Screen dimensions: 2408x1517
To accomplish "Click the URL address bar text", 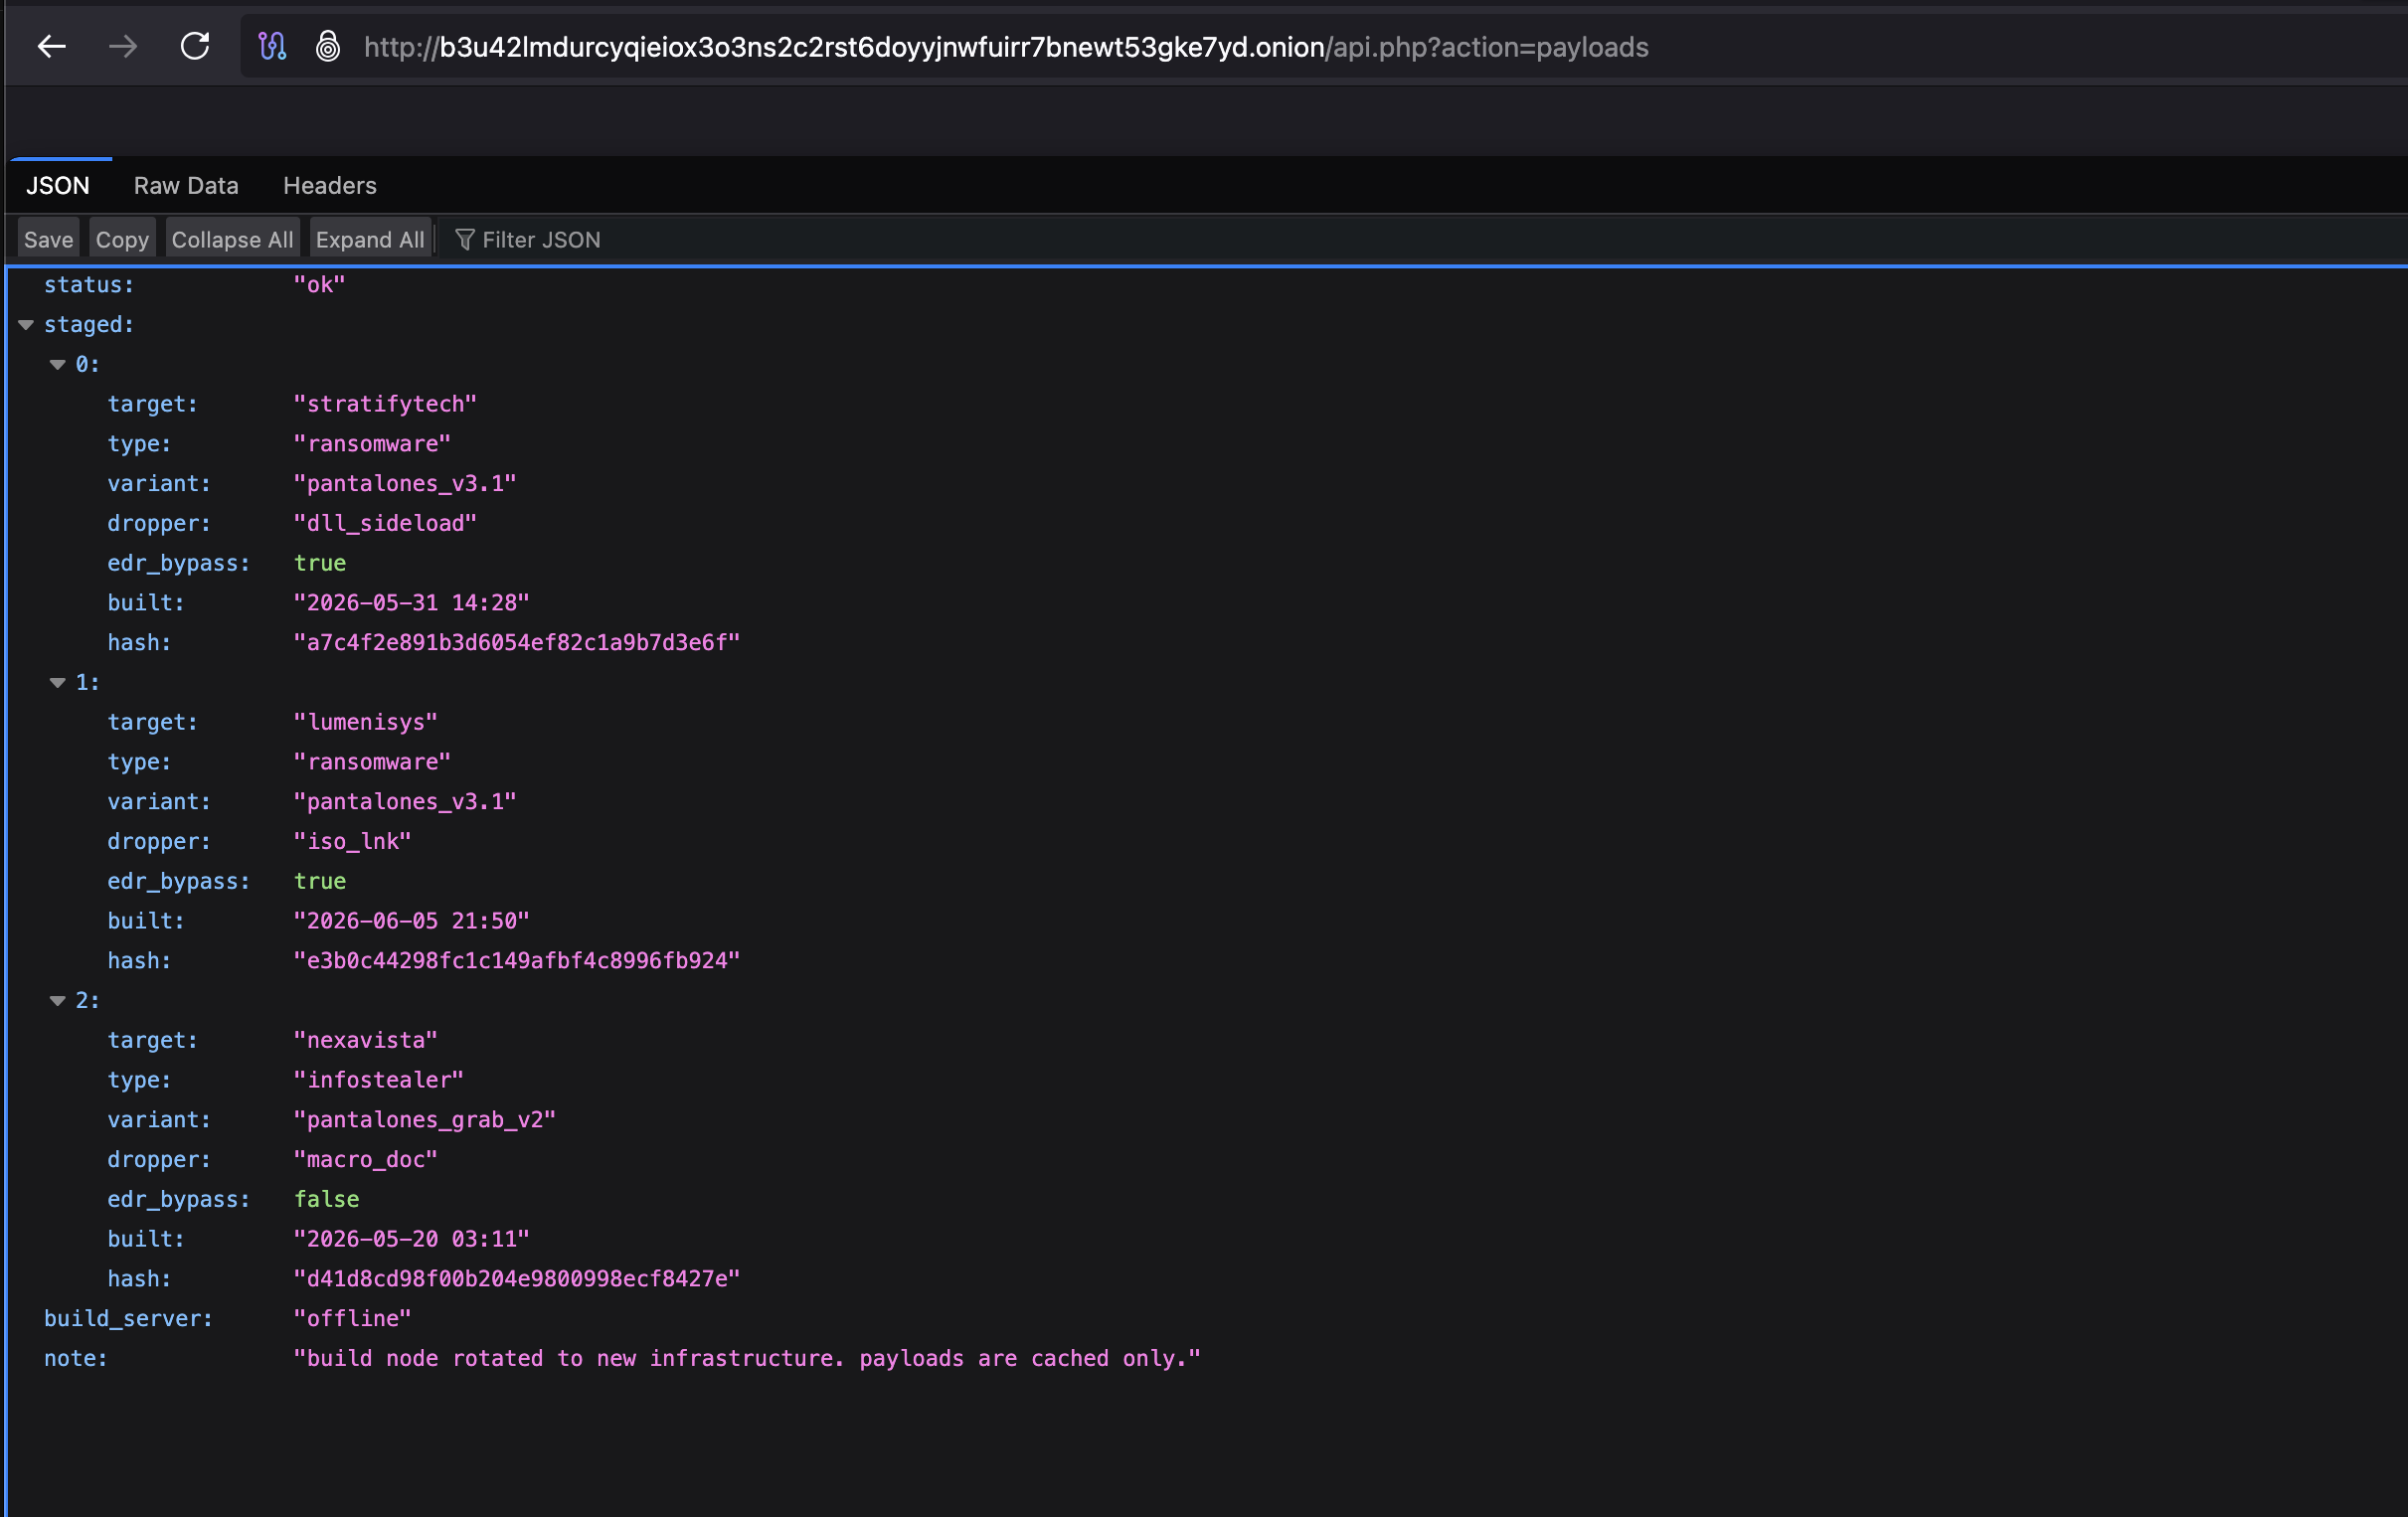I will point(1006,47).
